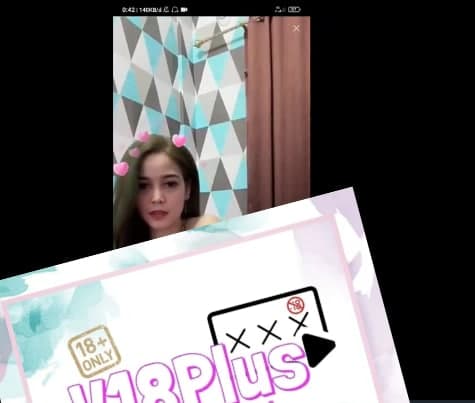Click the top pink heart sticker above hair
475x403 pixels.
point(143,136)
